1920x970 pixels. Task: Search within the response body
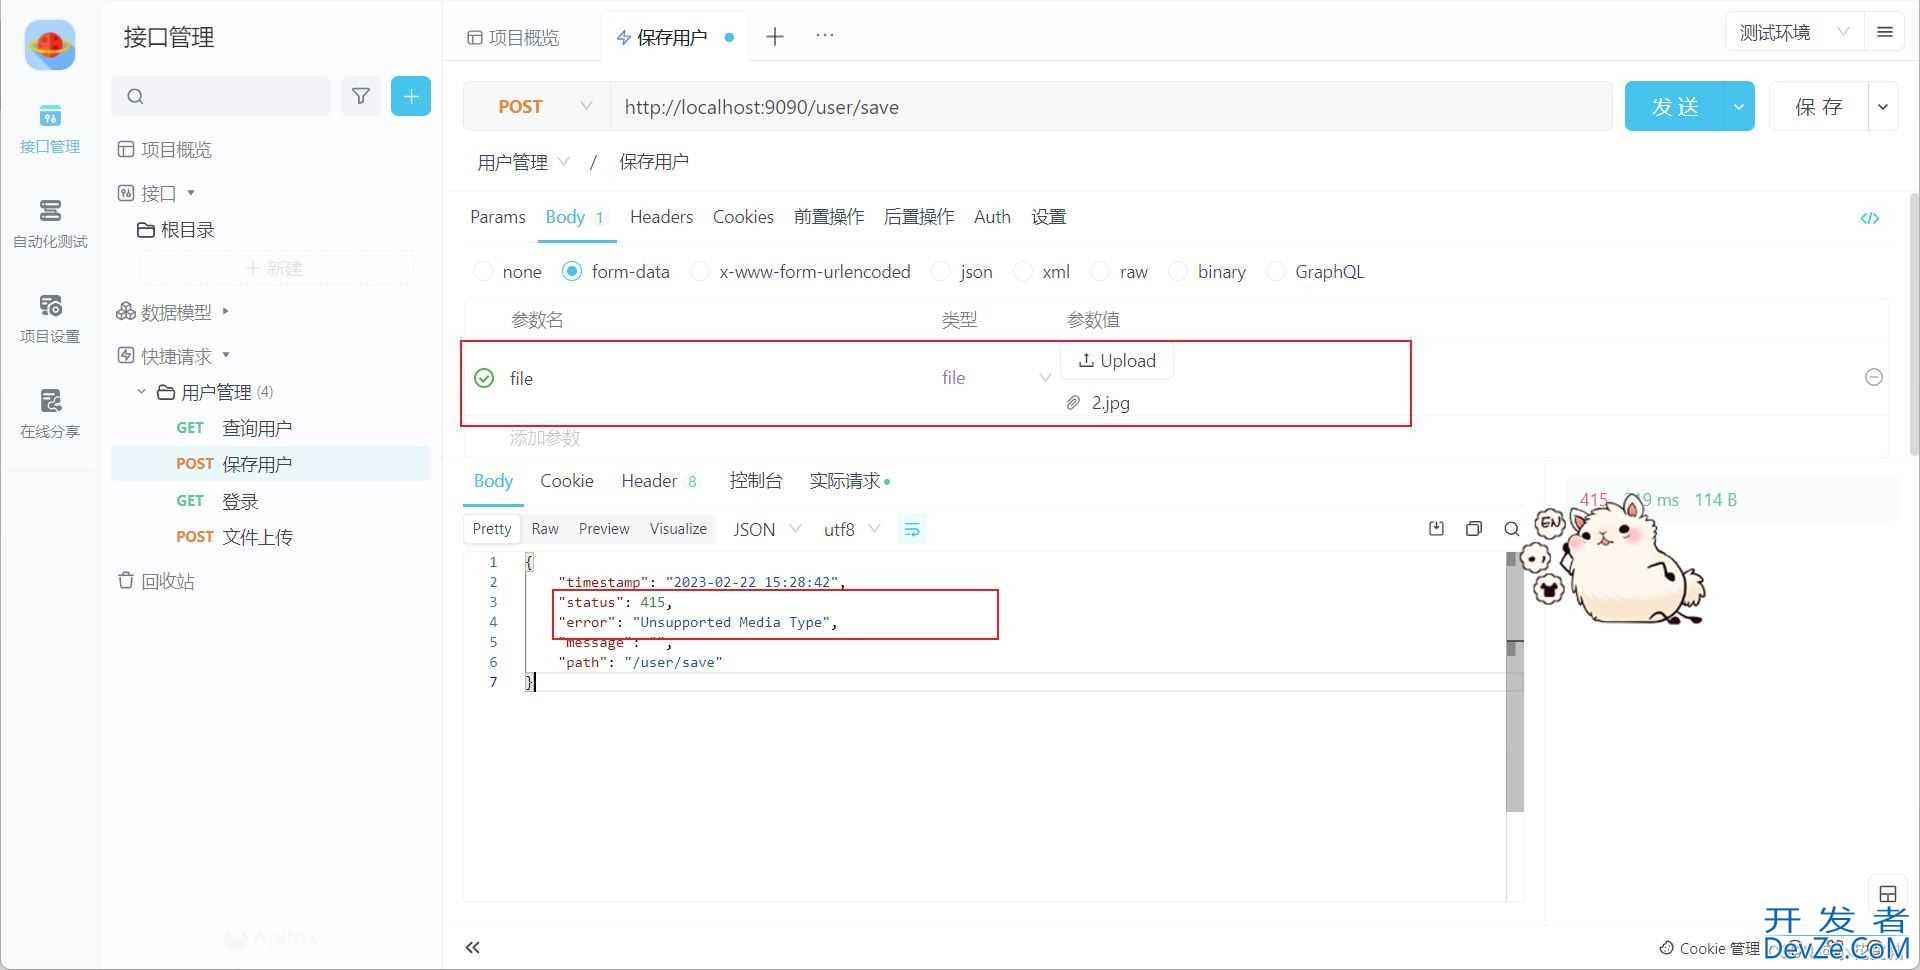pyautogui.click(x=1512, y=529)
